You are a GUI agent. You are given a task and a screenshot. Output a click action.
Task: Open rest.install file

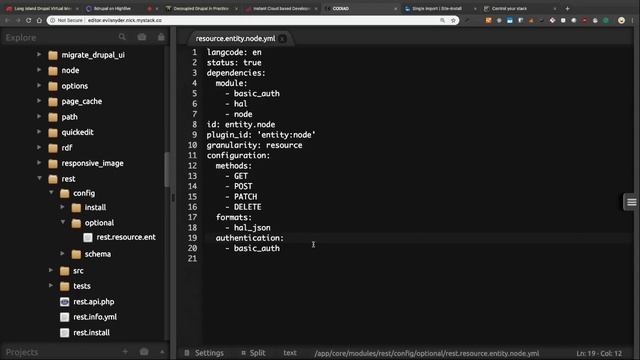click(x=91, y=333)
